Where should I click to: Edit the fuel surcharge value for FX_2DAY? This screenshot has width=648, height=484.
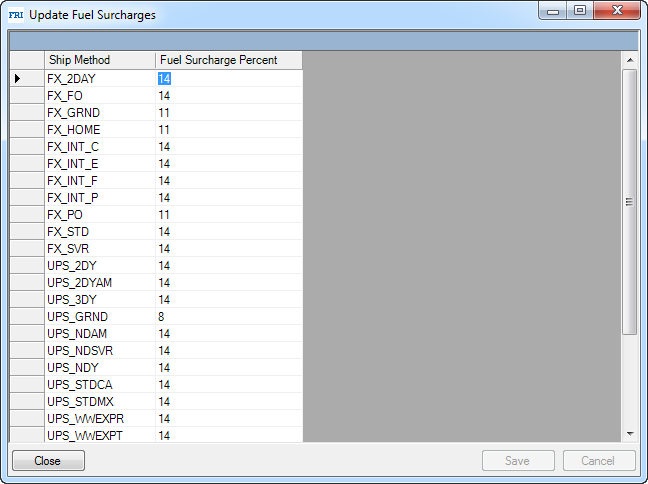[228, 78]
